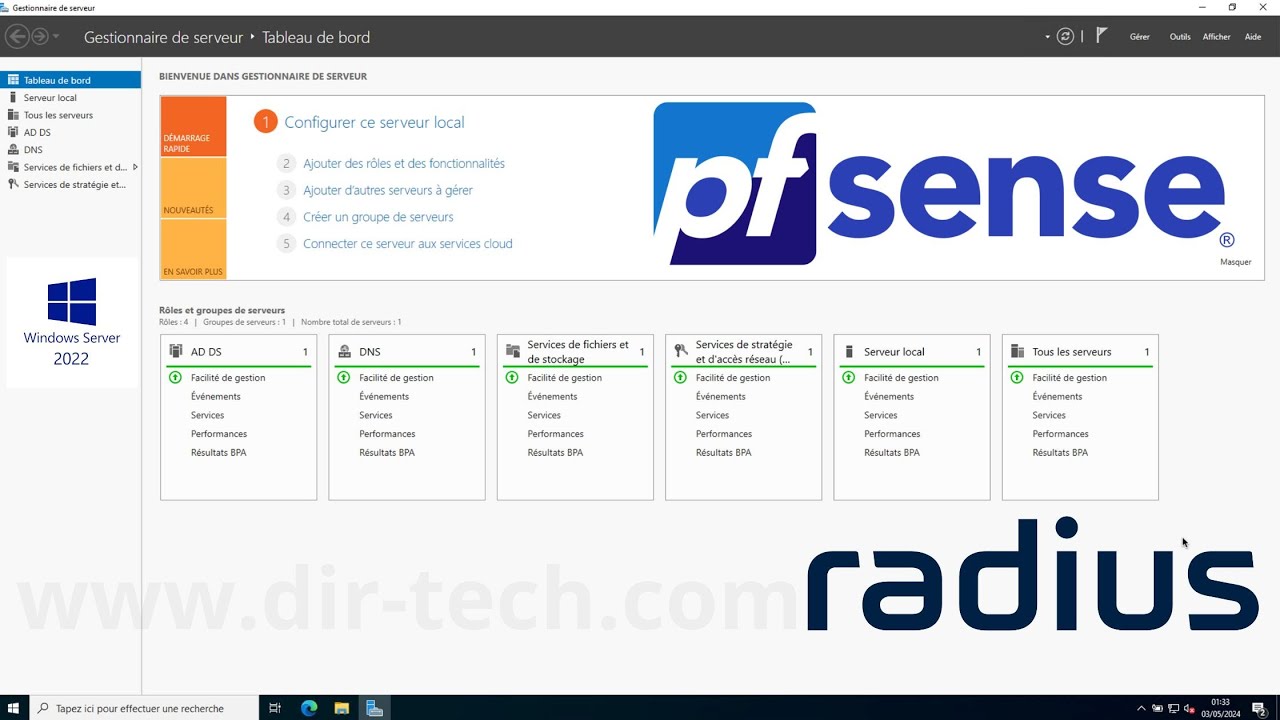1280x720 pixels.
Task: Click Ajouter d'autres serveurs à gérer
Action: point(388,190)
